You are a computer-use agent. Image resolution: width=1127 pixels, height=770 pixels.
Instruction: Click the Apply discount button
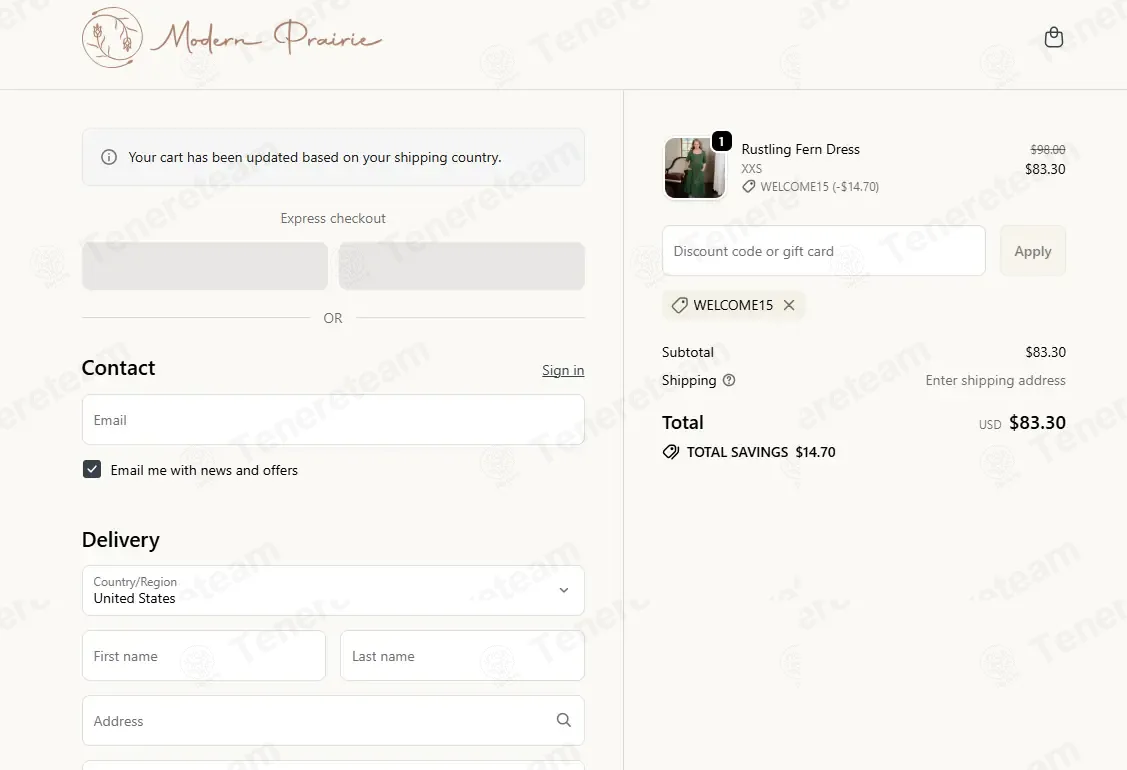tap(1032, 251)
